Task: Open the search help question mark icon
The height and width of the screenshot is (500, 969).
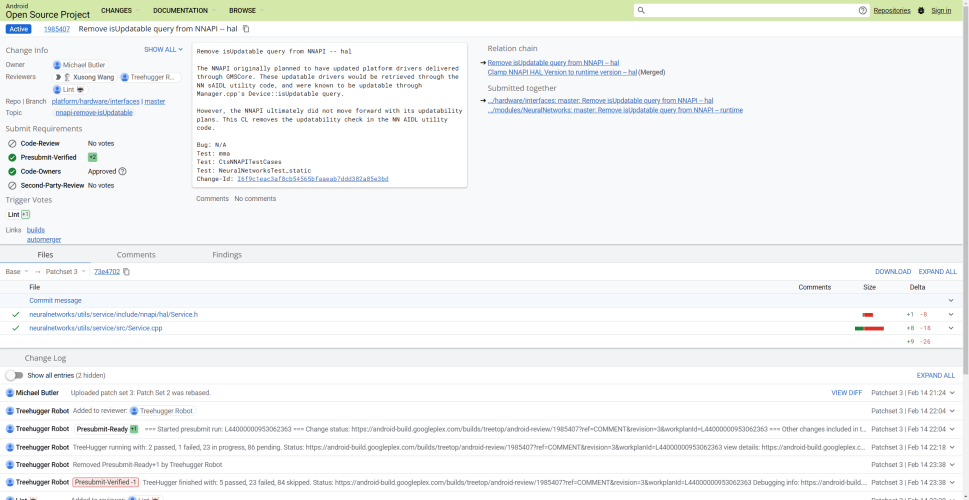Action: point(863,11)
